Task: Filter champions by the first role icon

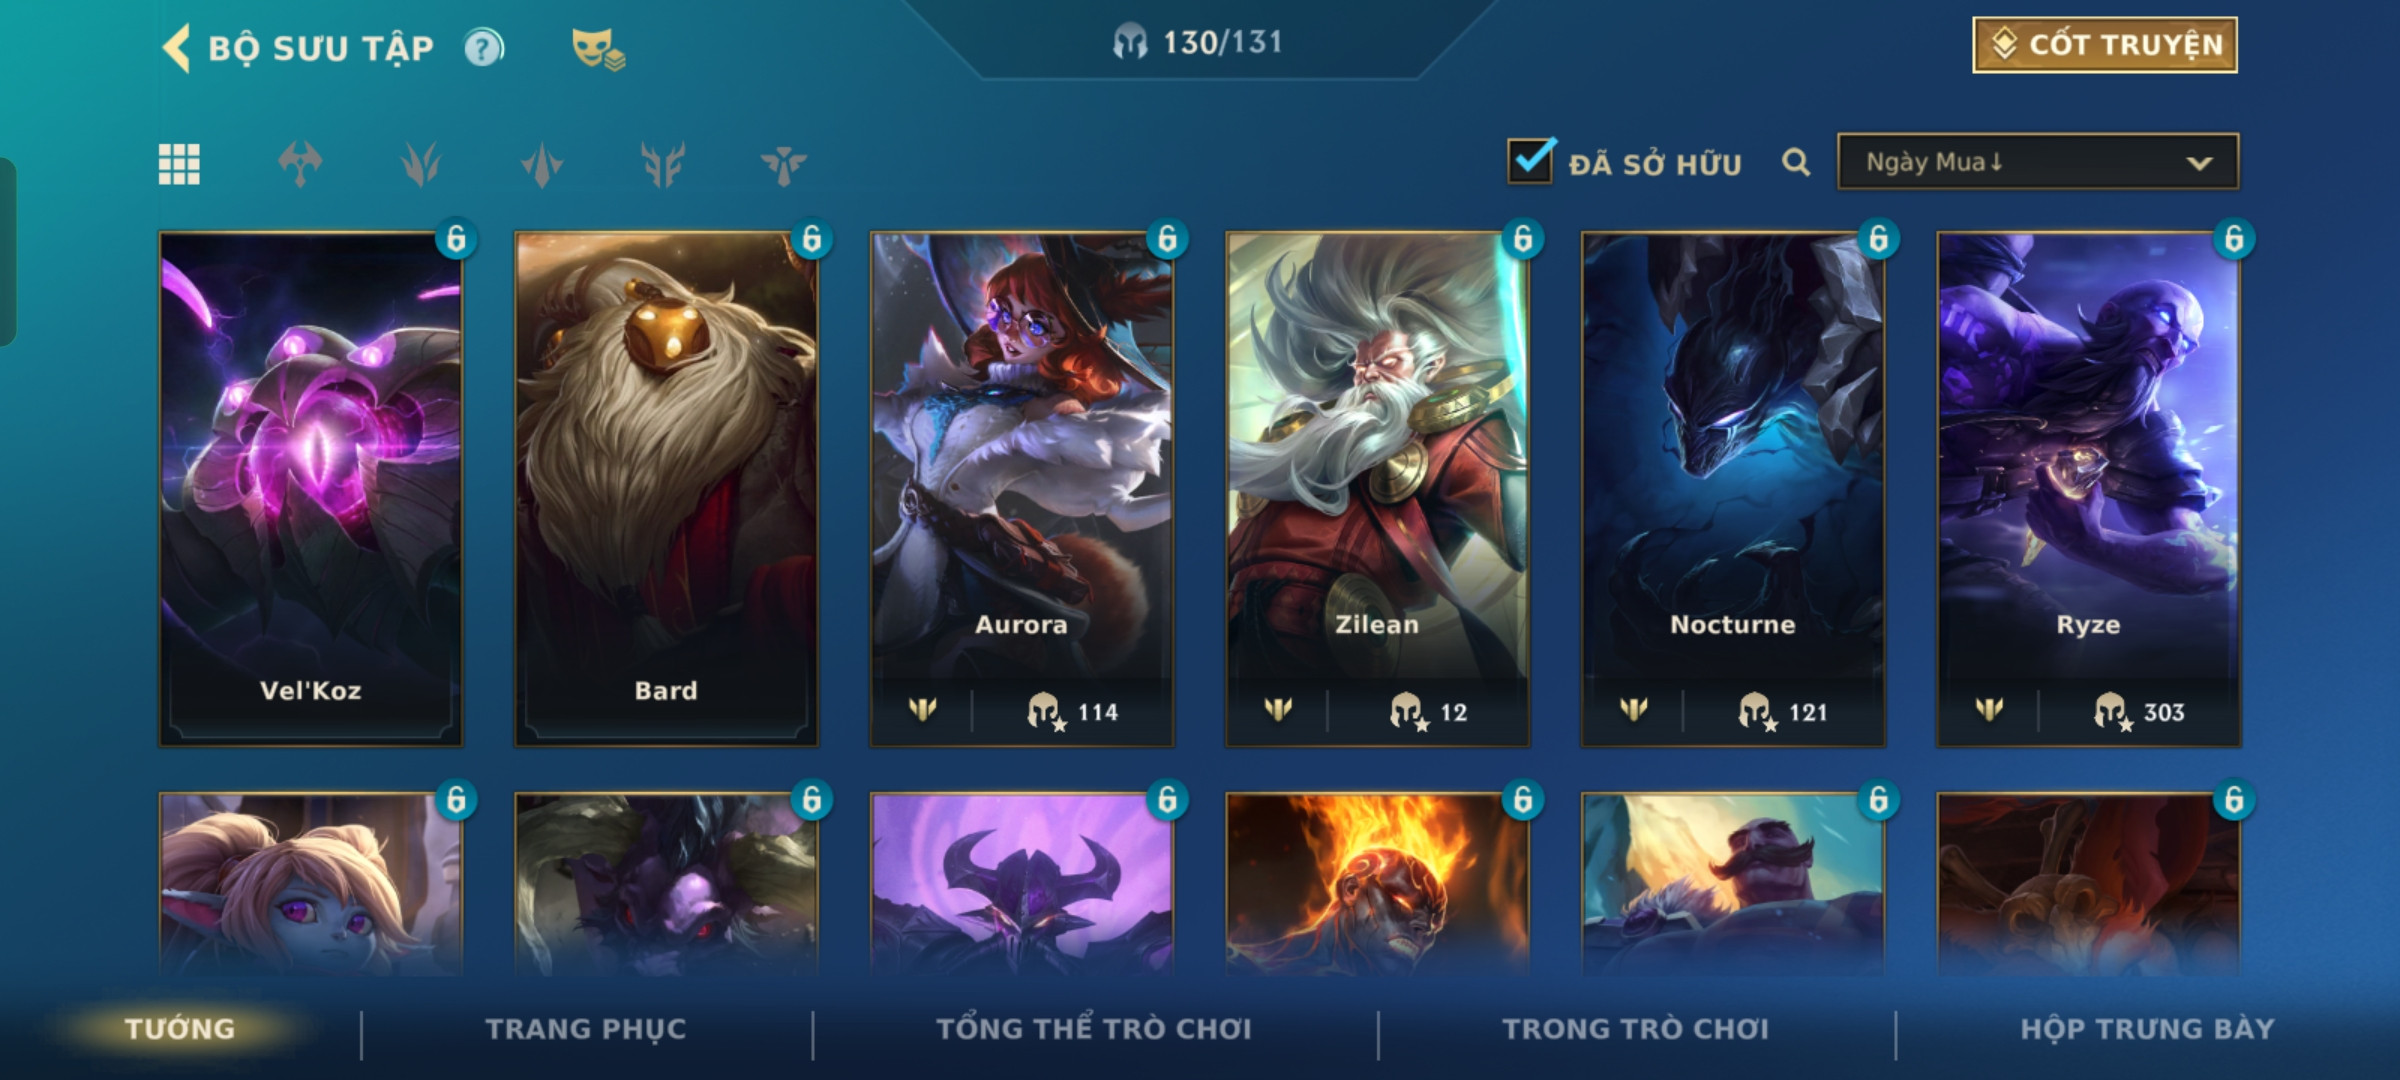Action: pos(300,164)
